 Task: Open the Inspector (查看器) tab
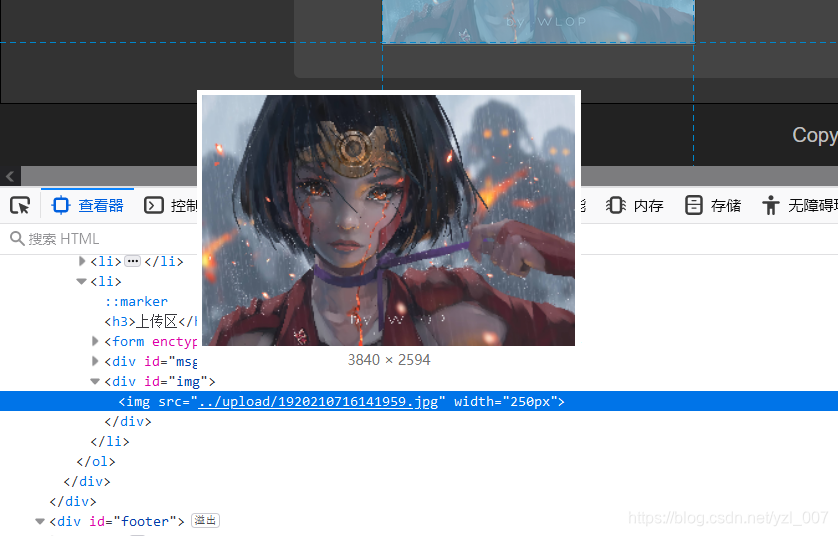point(88,206)
